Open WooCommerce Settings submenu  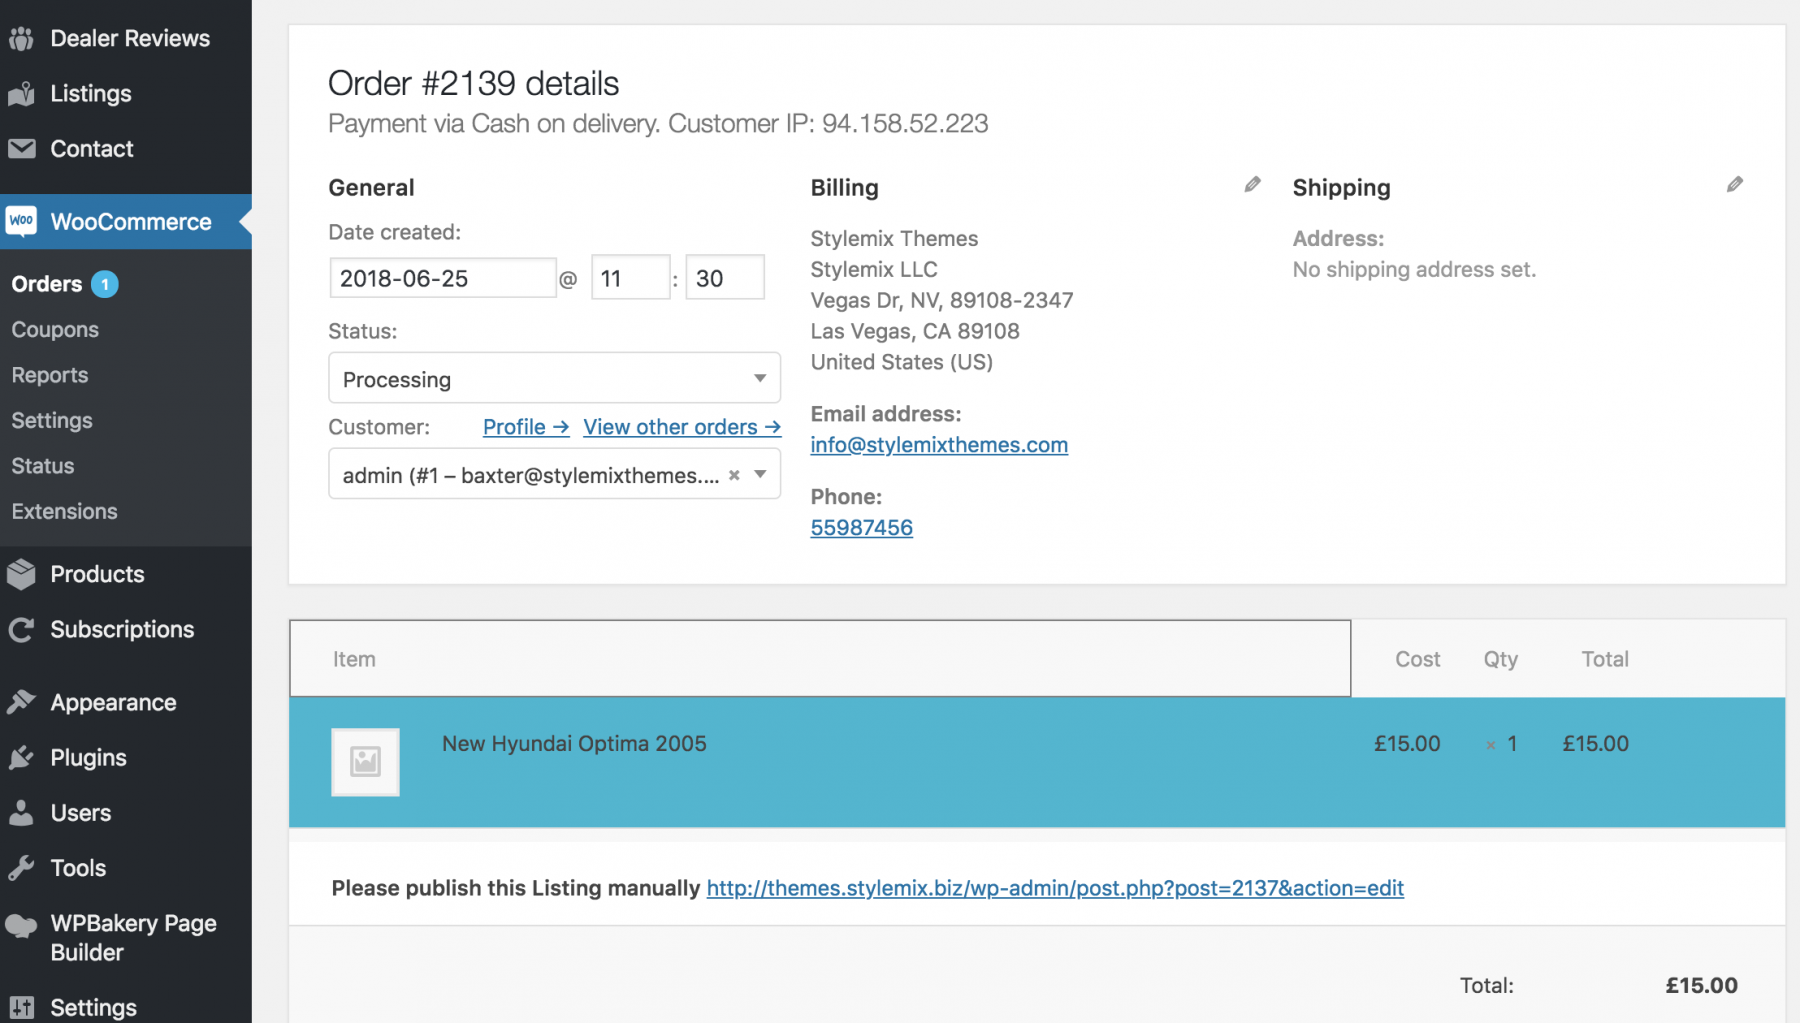pyautogui.click(x=52, y=420)
